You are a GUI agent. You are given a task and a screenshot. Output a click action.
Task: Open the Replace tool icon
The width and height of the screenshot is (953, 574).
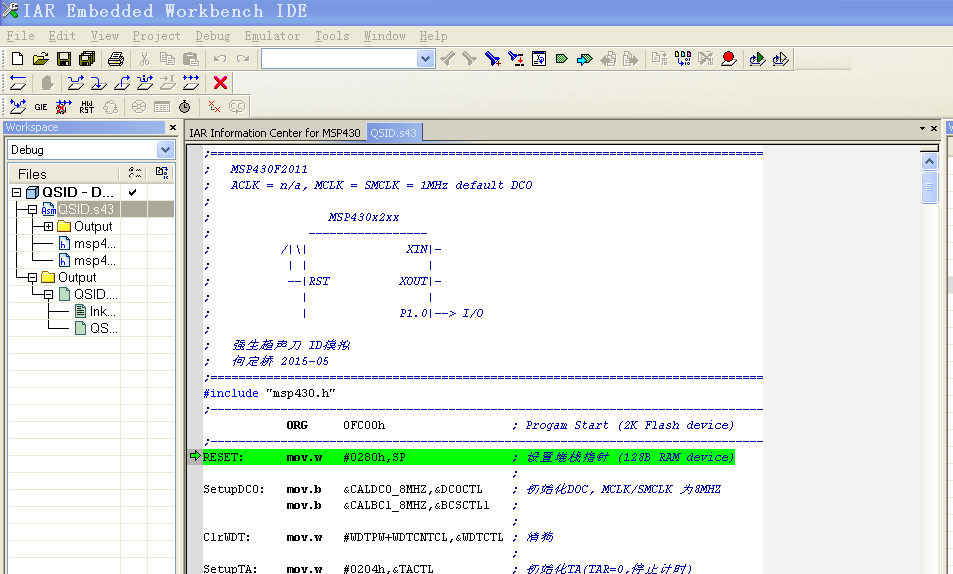516,59
